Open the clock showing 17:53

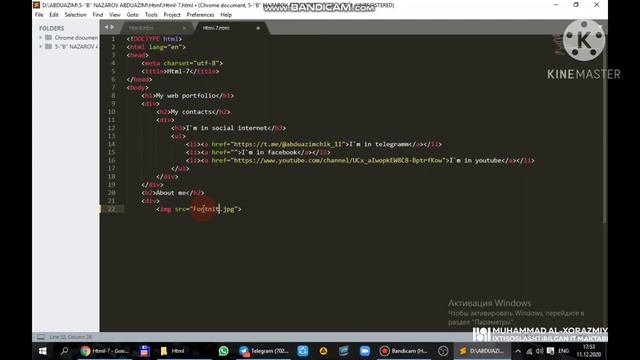(589, 351)
